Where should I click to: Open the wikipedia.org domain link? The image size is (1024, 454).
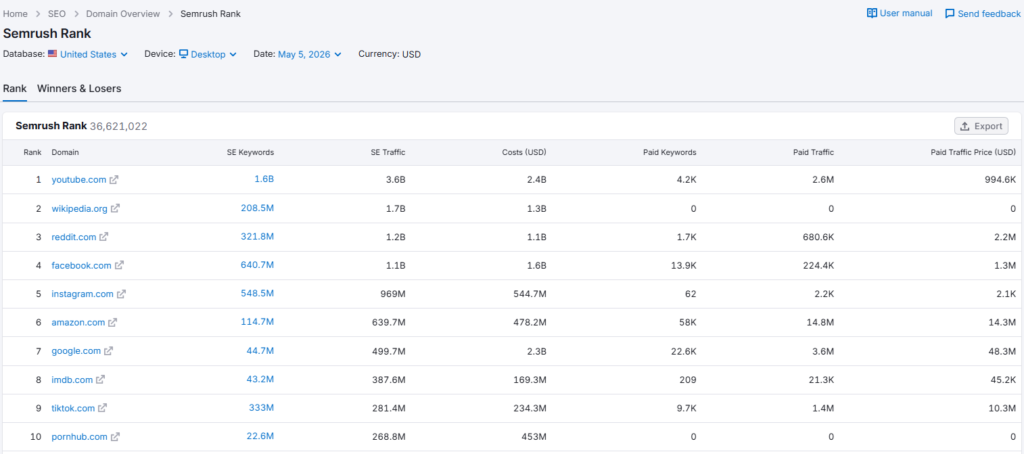pos(80,208)
